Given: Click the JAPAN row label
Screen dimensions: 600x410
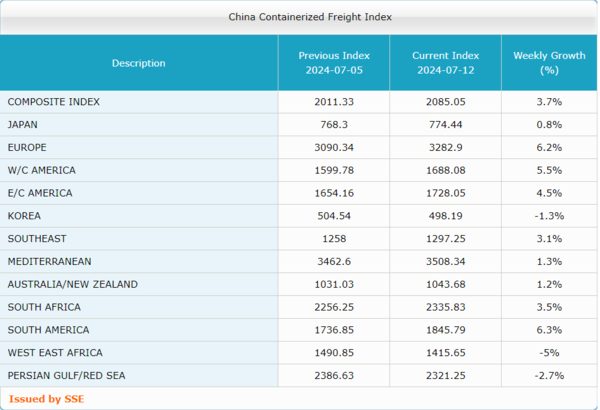Looking at the screenshot, I should pos(23,125).
